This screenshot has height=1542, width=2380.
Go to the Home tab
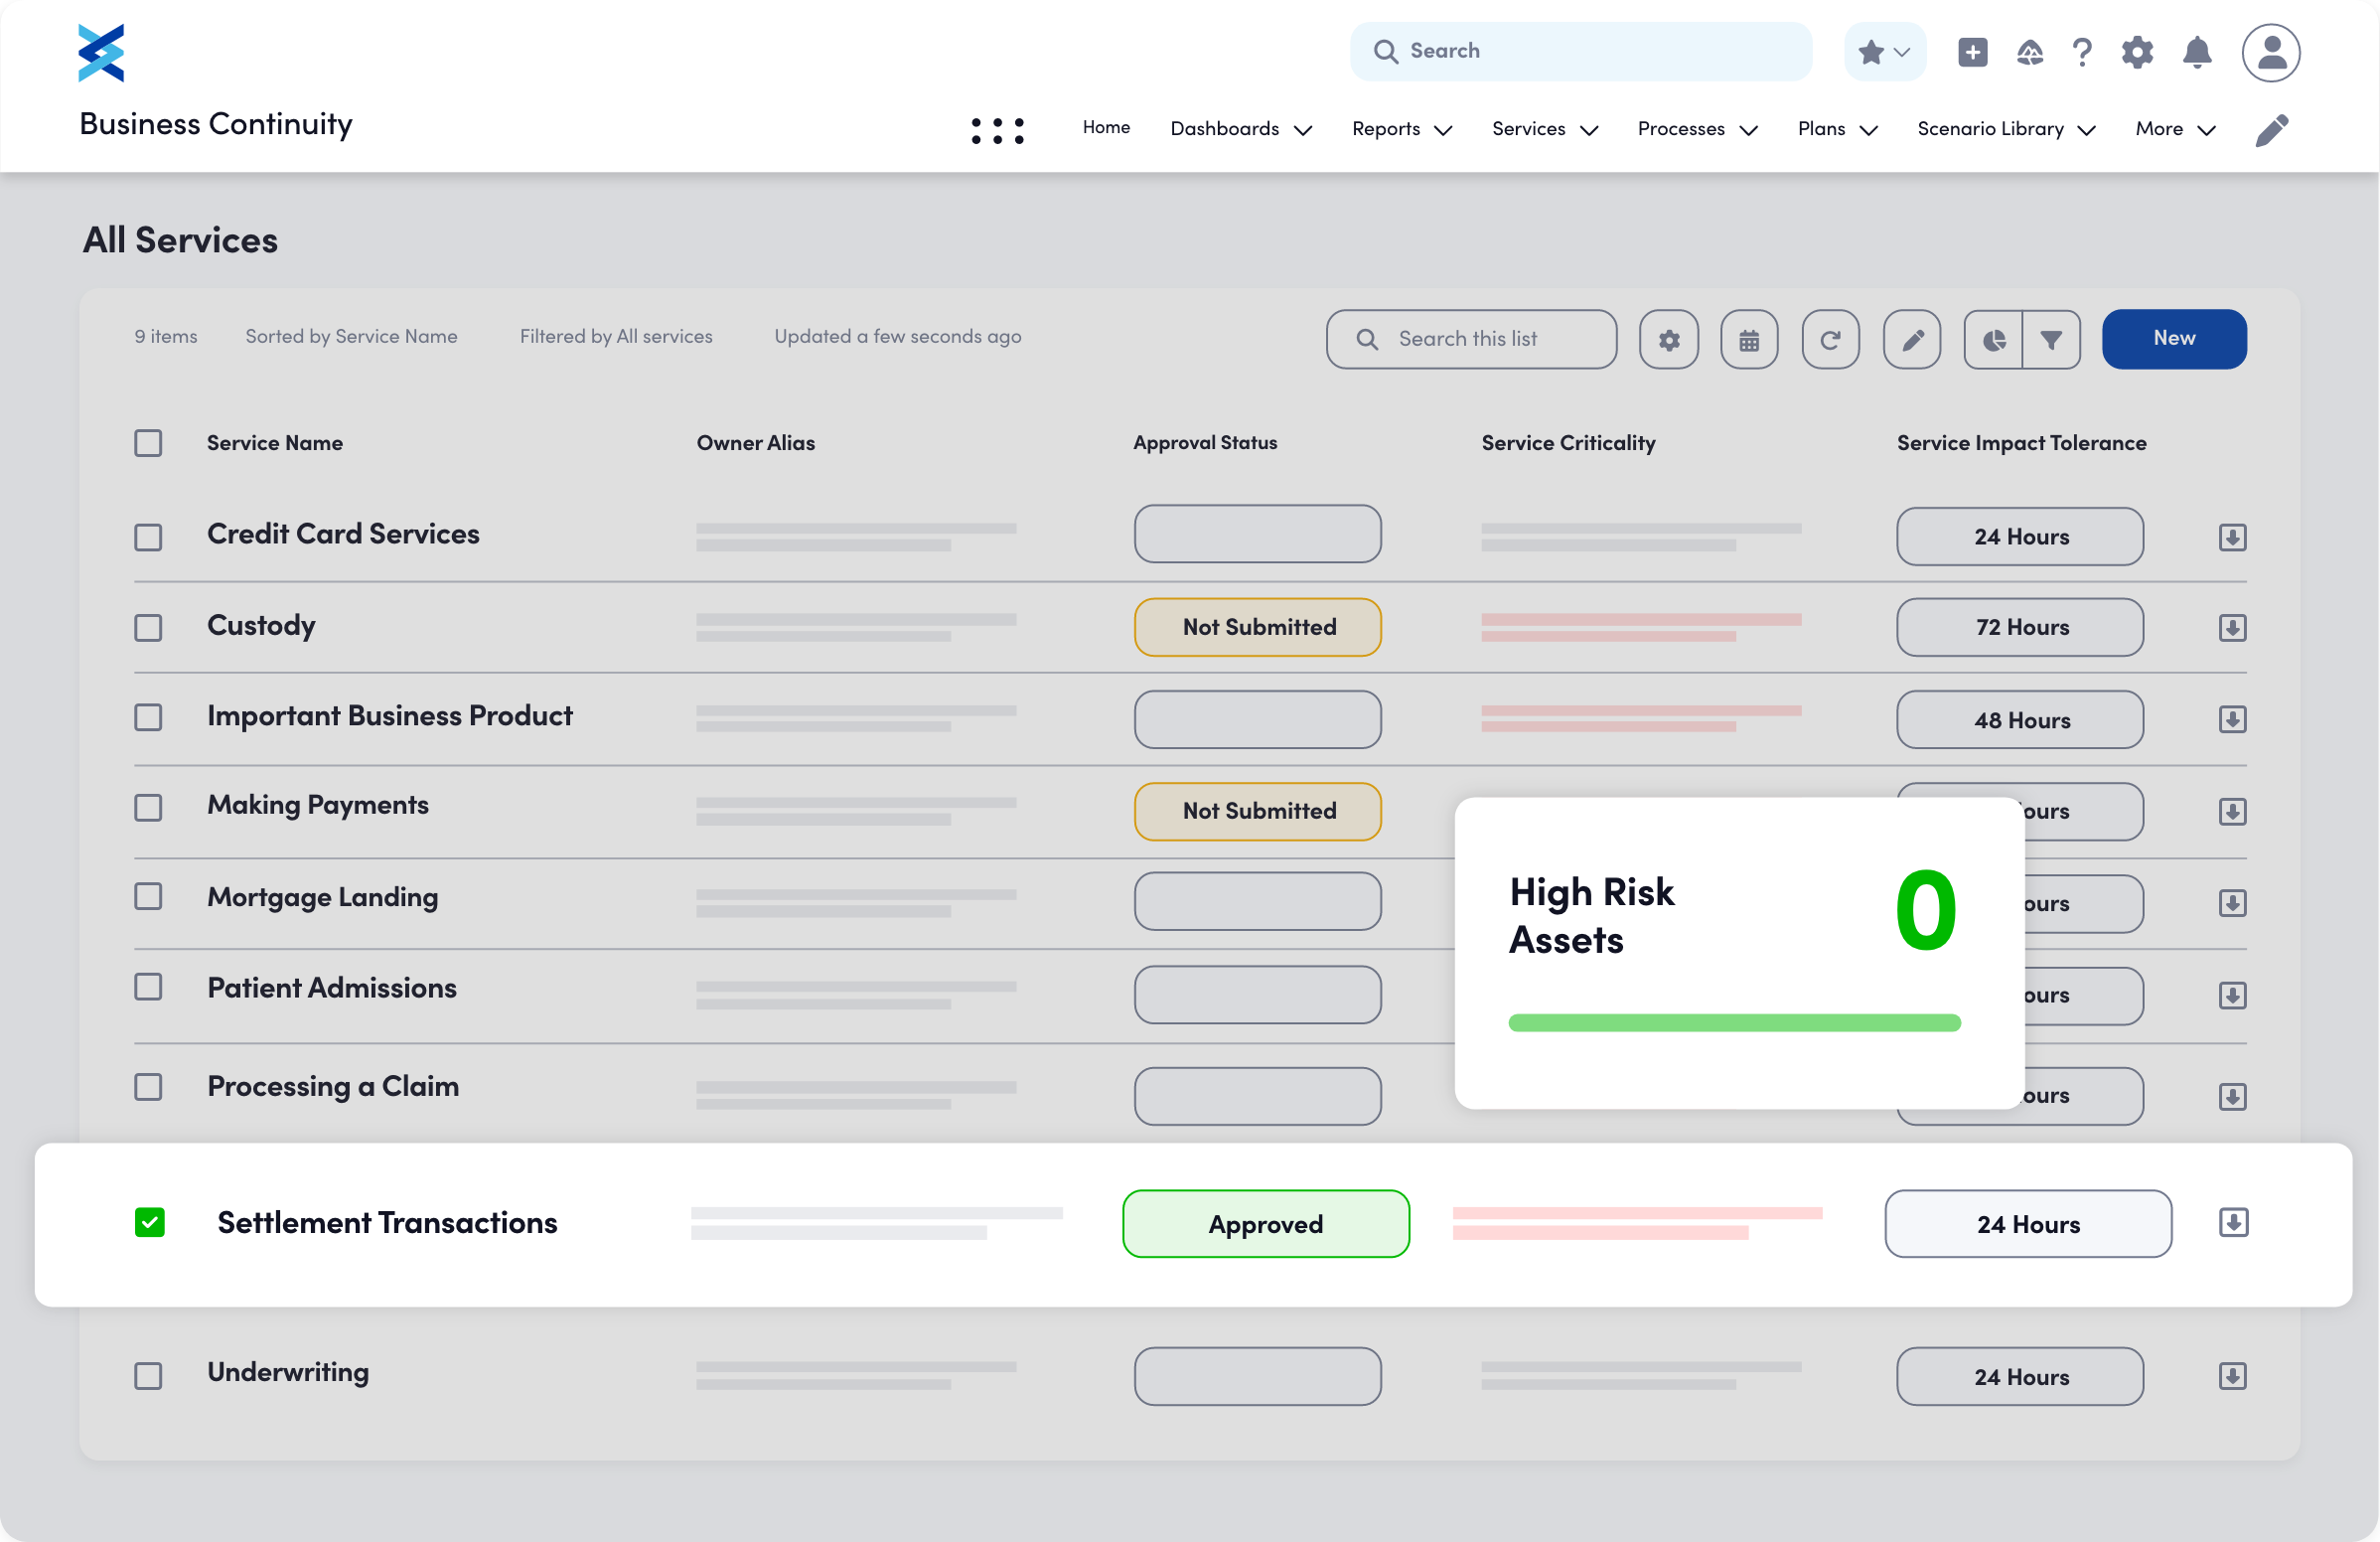point(1106,128)
